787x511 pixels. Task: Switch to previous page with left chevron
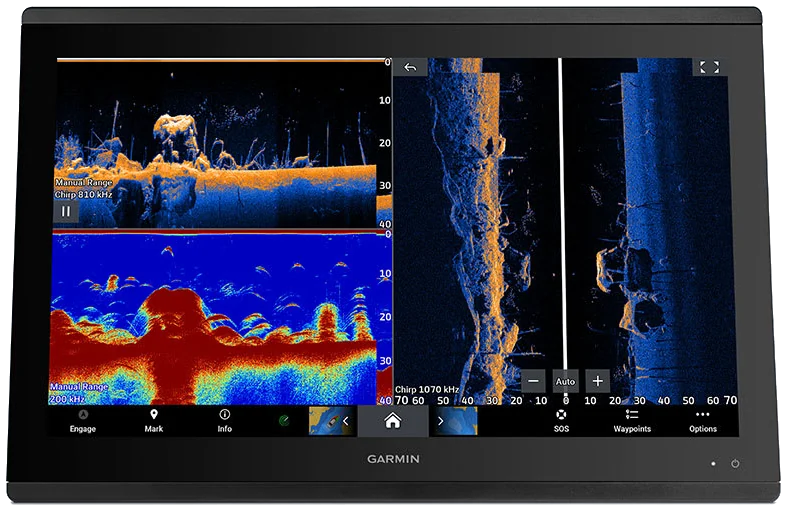point(346,421)
